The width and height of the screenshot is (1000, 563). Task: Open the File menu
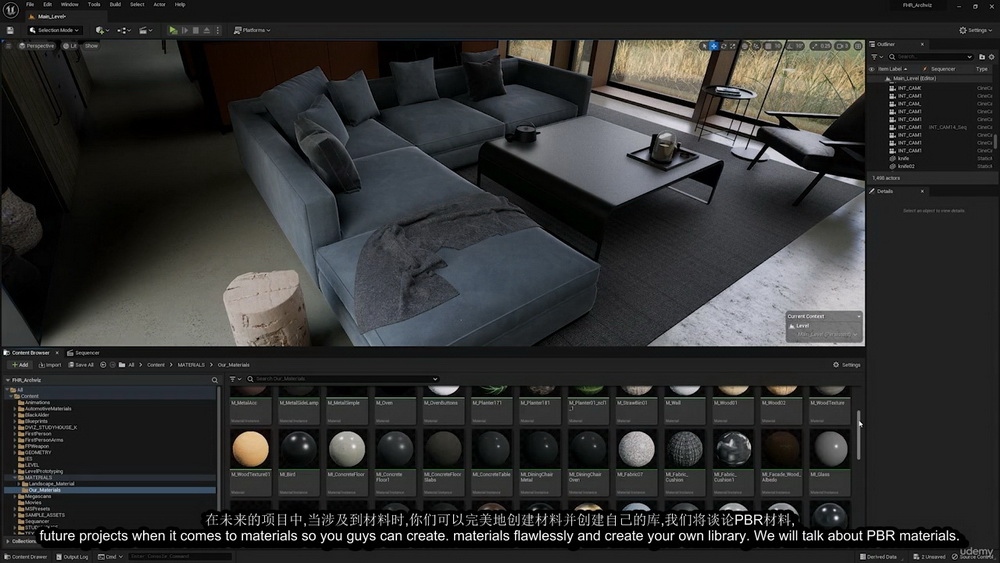pyautogui.click(x=30, y=4)
